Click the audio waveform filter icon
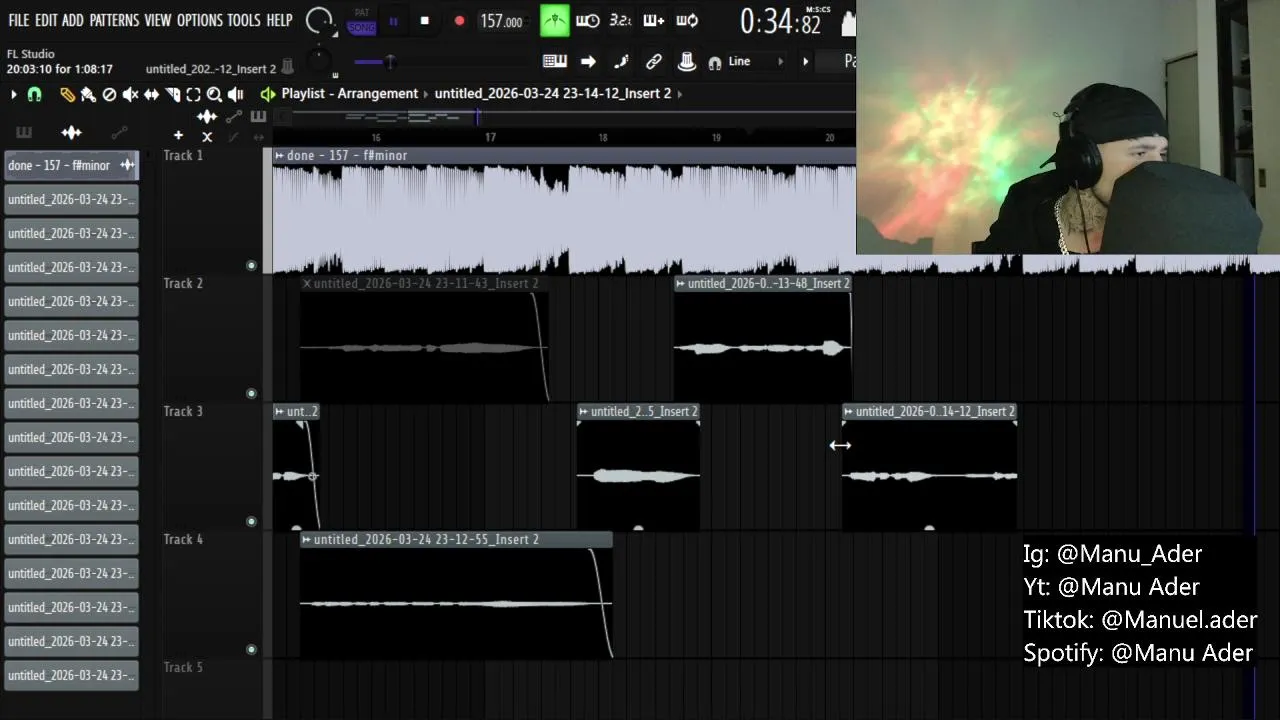Screen dimensions: 1280x720 [x=71, y=133]
